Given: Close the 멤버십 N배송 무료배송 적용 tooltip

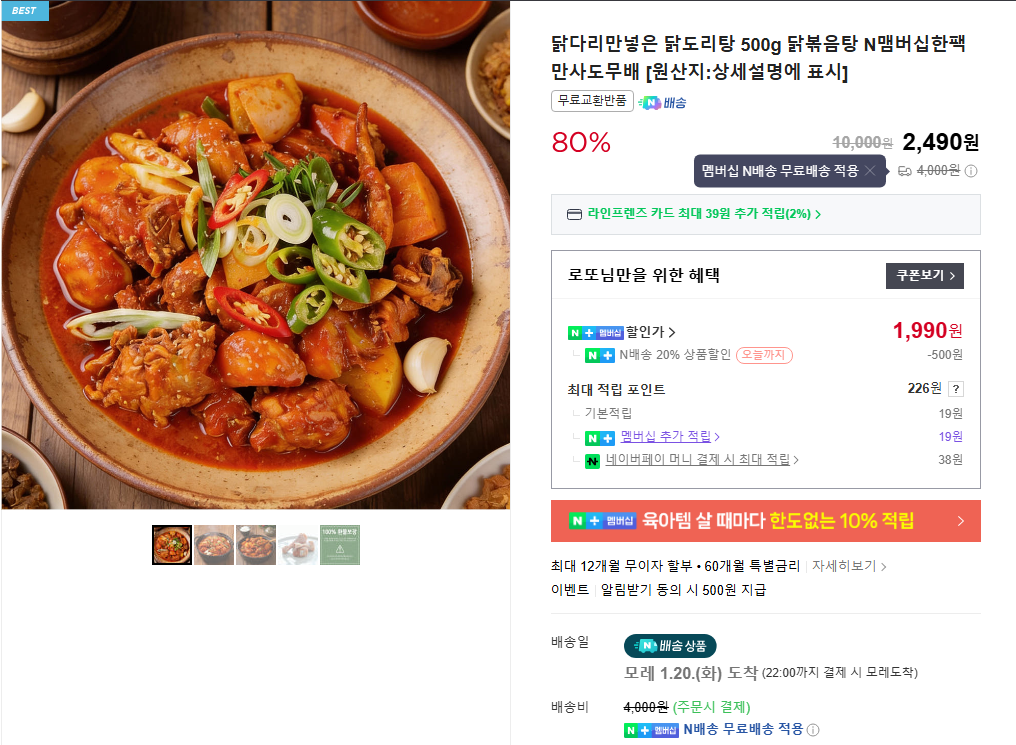Looking at the screenshot, I should (x=870, y=170).
